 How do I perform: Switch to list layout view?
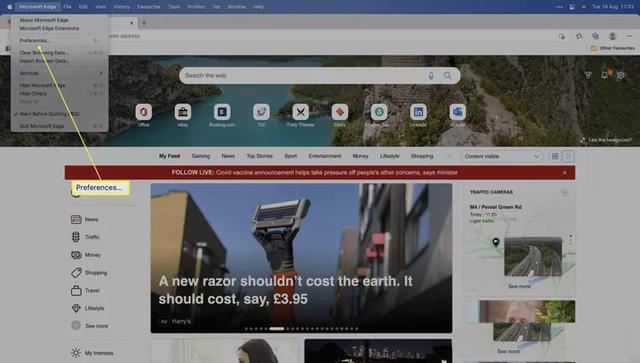point(569,156)
